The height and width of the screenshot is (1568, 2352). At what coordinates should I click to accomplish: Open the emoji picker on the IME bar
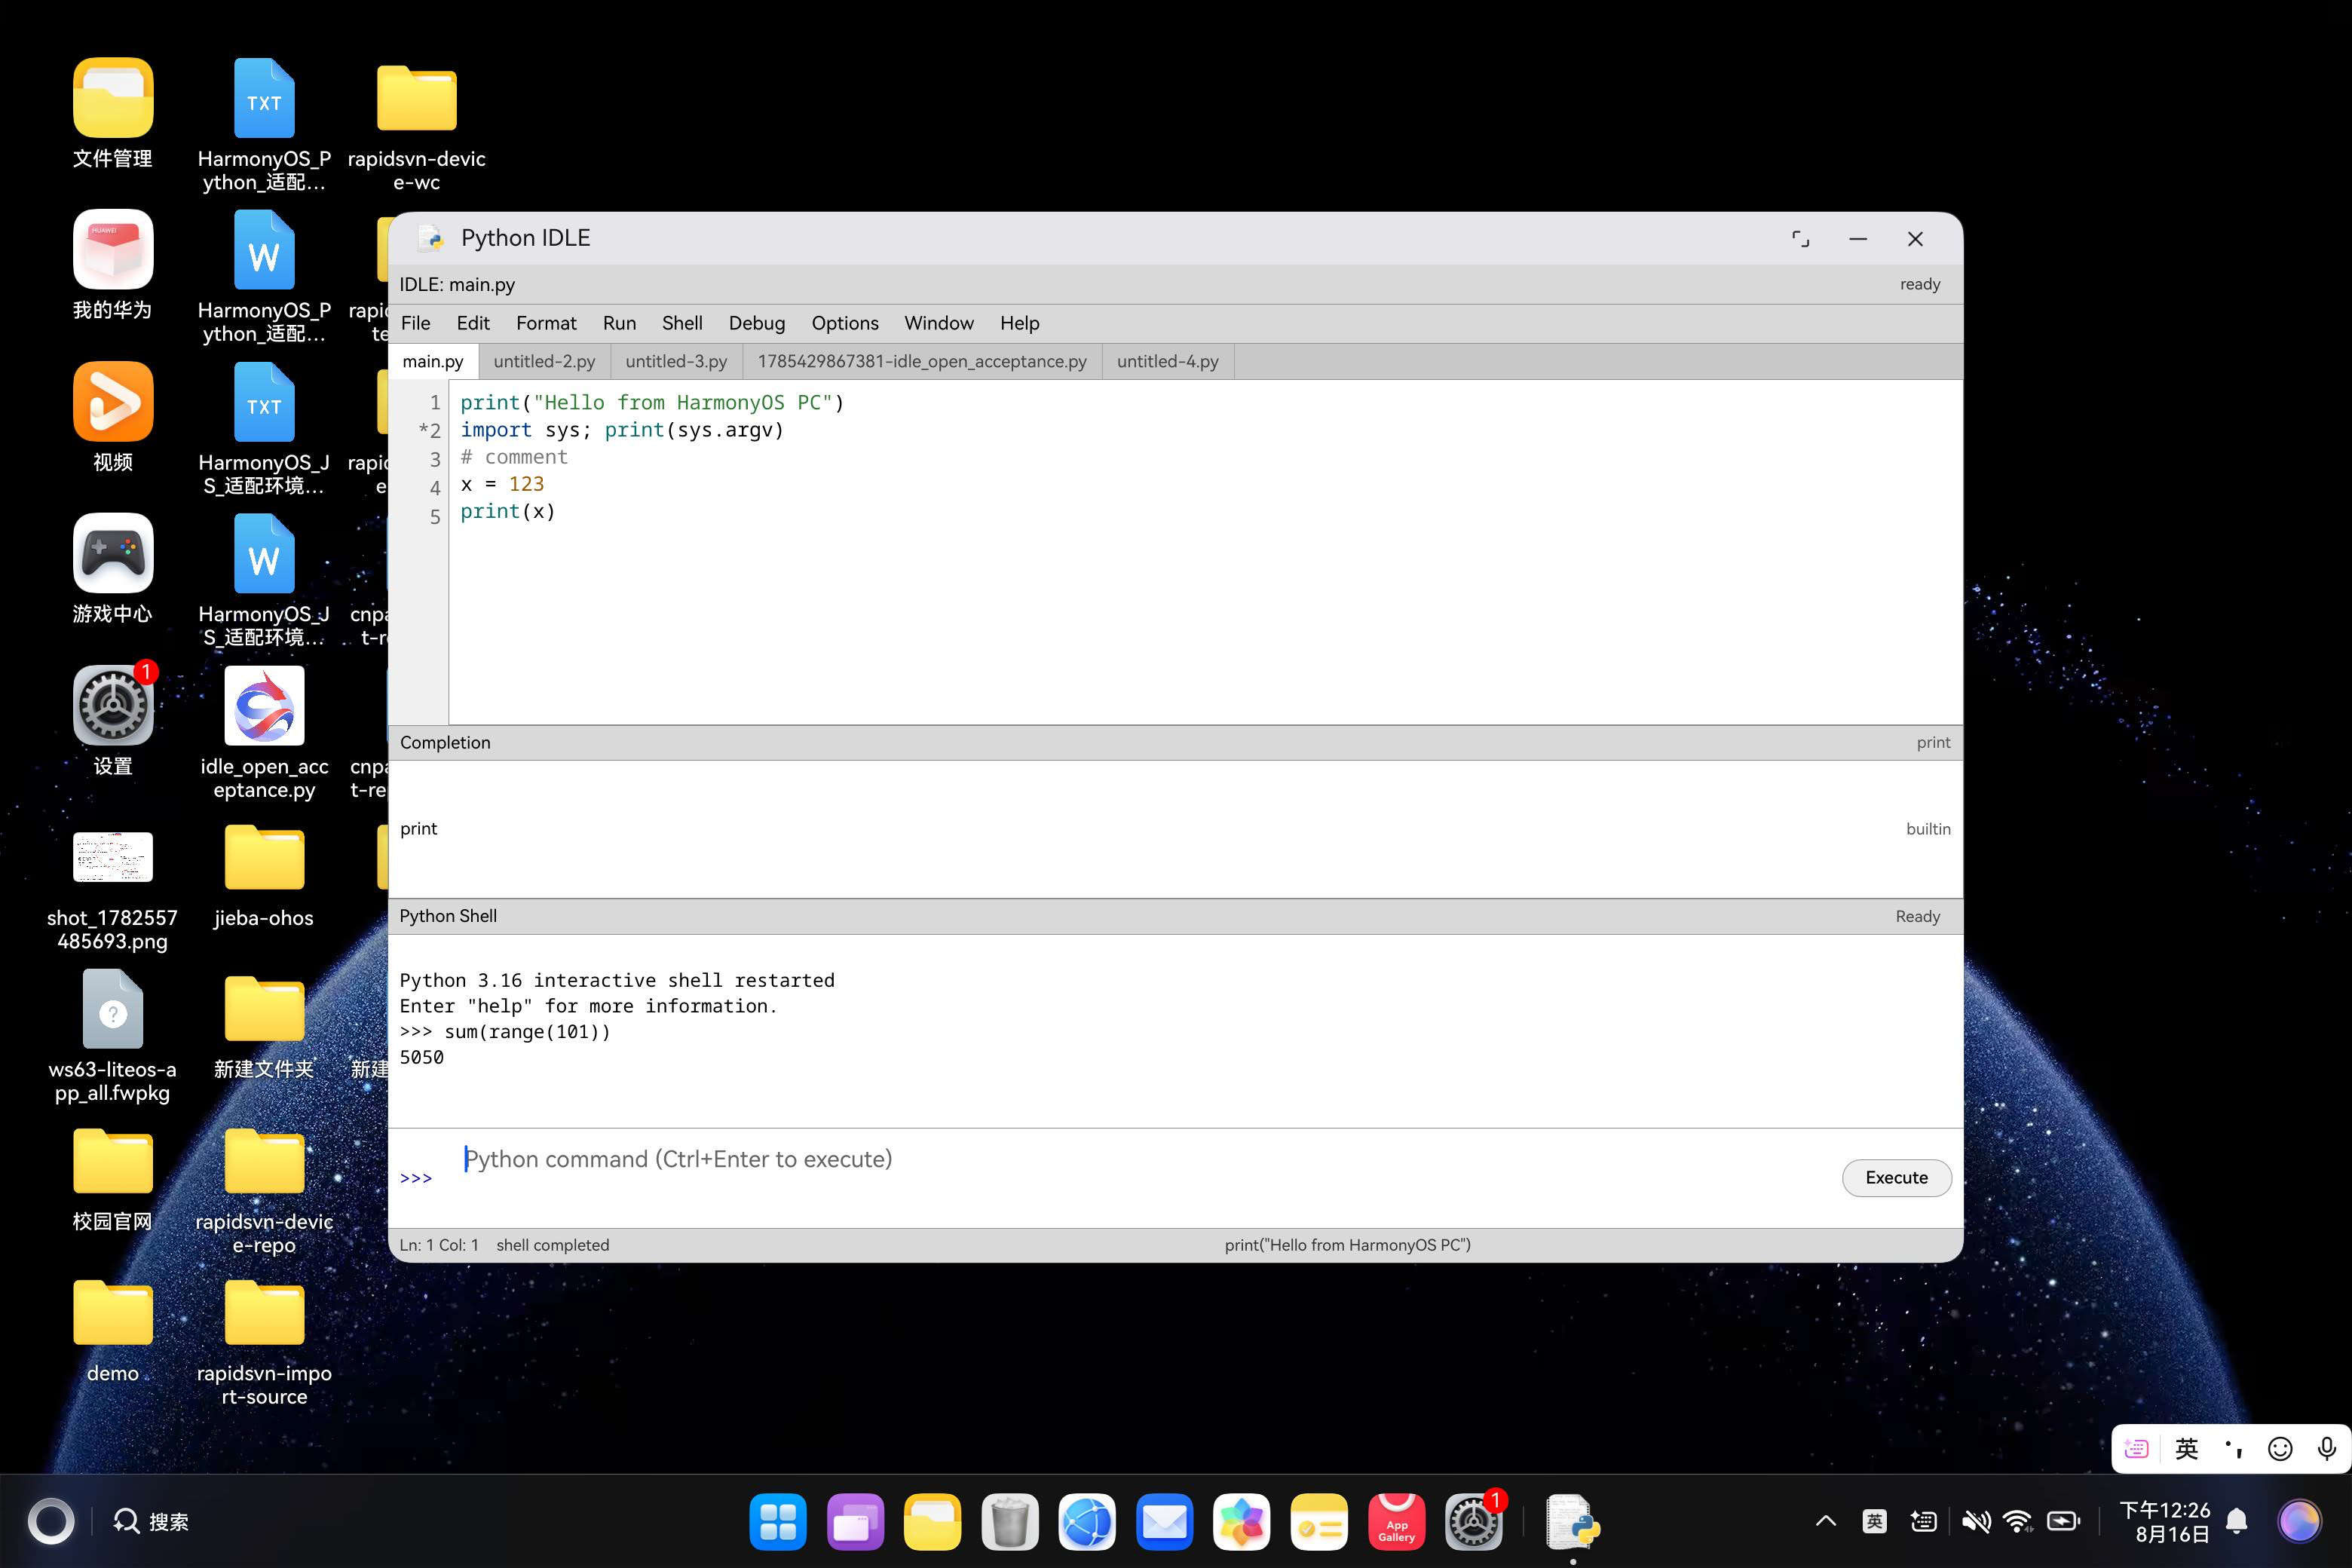(x=2280, y=1449)
